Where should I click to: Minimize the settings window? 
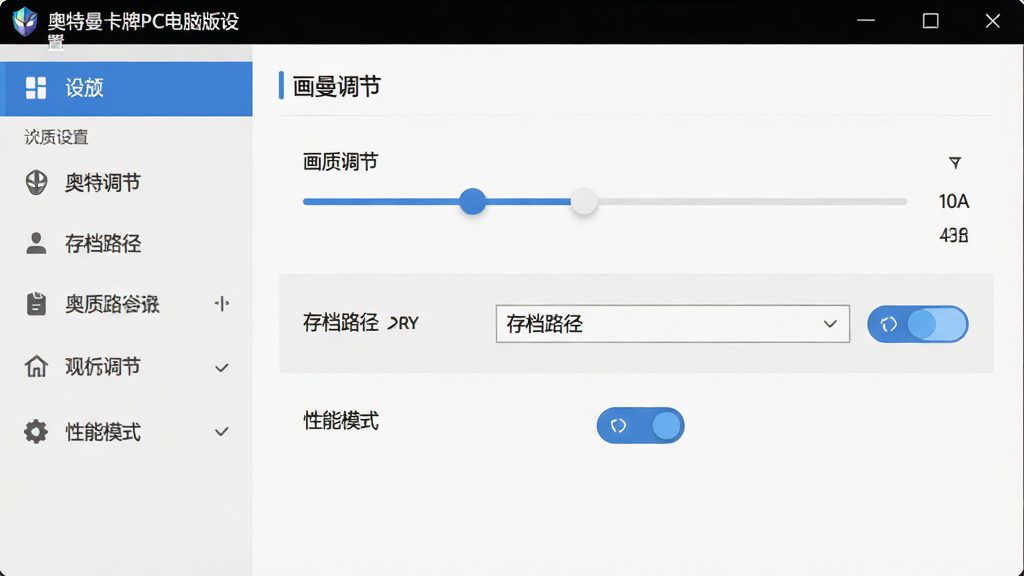866,21
